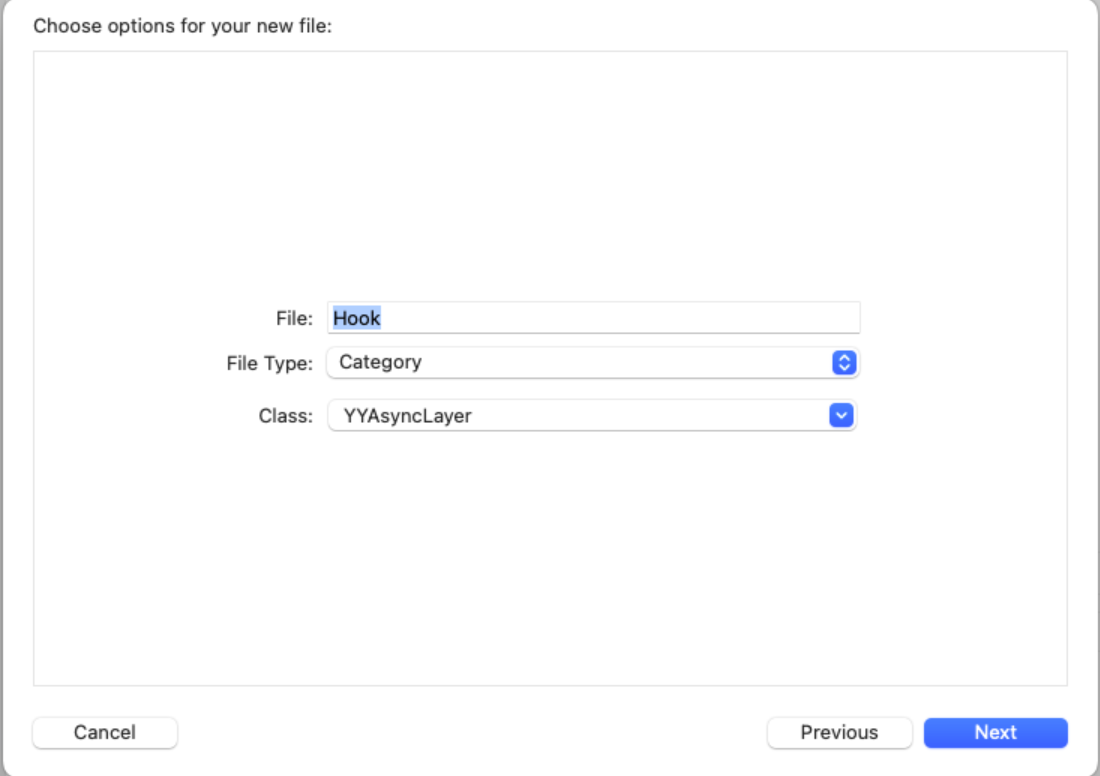Click the highlighted Hook text
The width and height of the screenshot is (1100, 776).
point(357,318)
